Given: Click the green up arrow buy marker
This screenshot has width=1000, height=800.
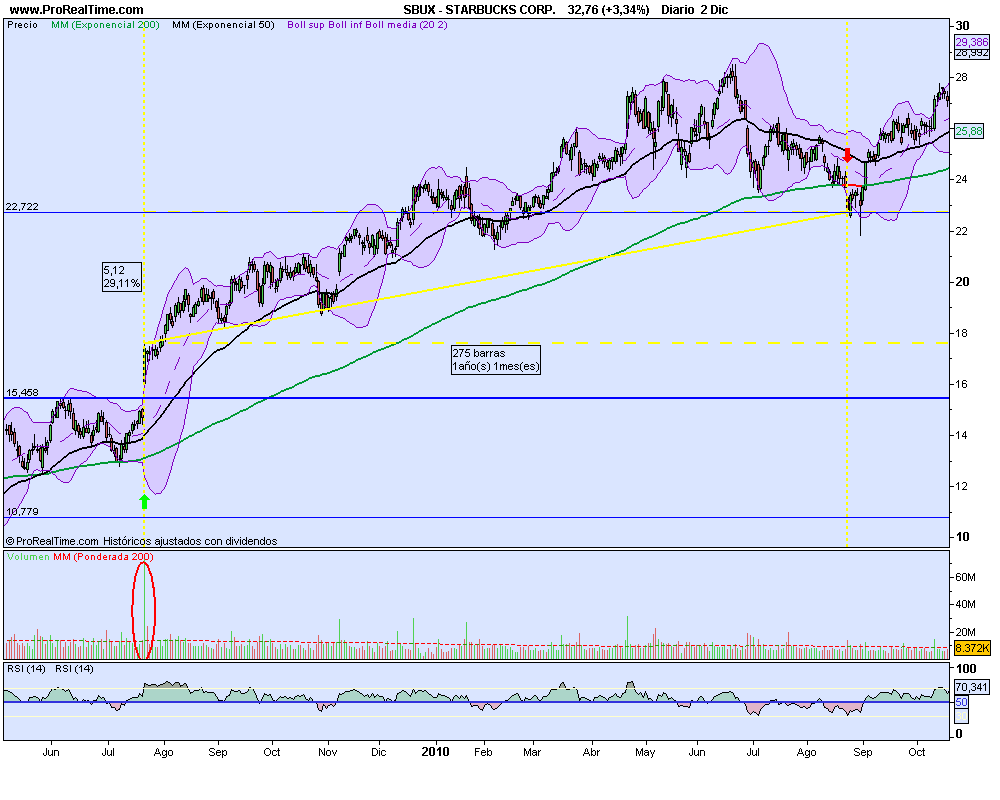Looking at the screenshot, I should coord(144,501).
